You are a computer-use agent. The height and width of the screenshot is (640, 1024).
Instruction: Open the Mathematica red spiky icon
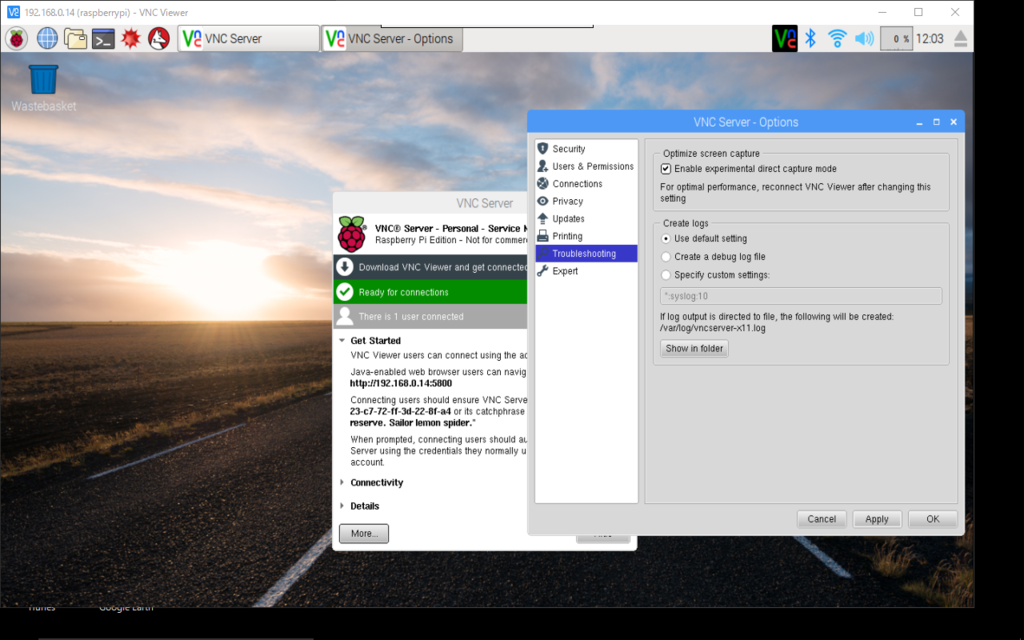[x=131, y=39]
